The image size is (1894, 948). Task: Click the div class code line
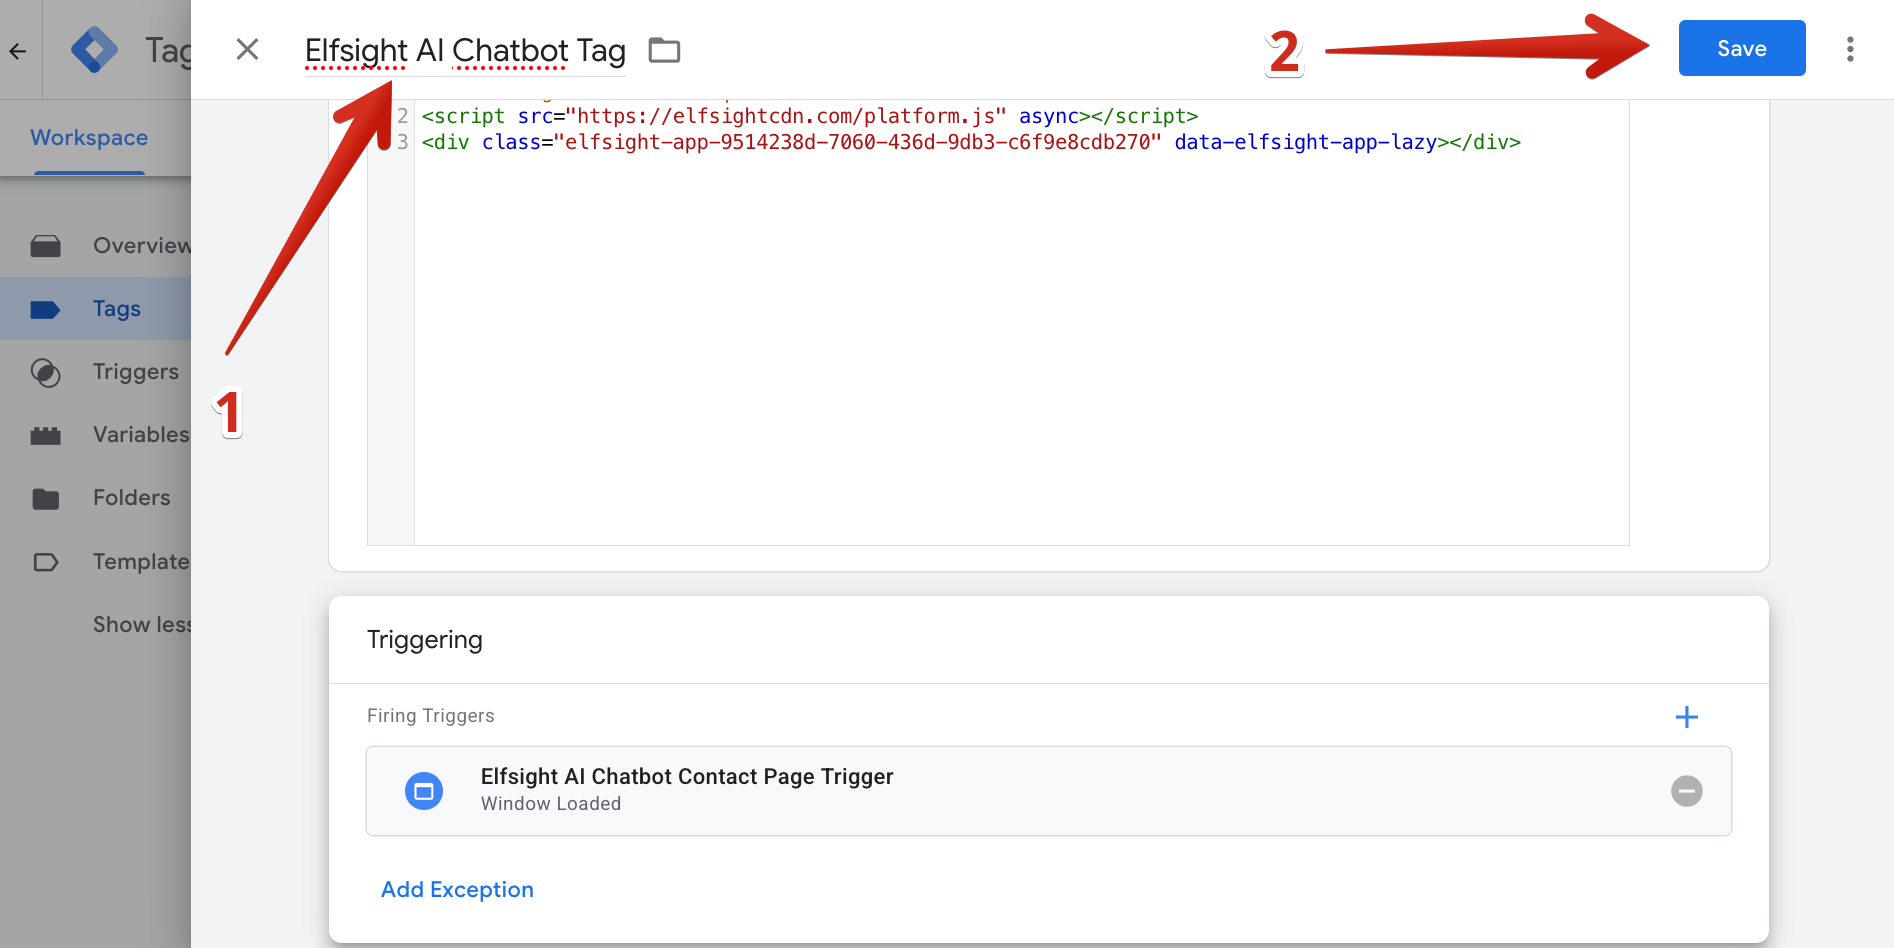coord(971,142)
